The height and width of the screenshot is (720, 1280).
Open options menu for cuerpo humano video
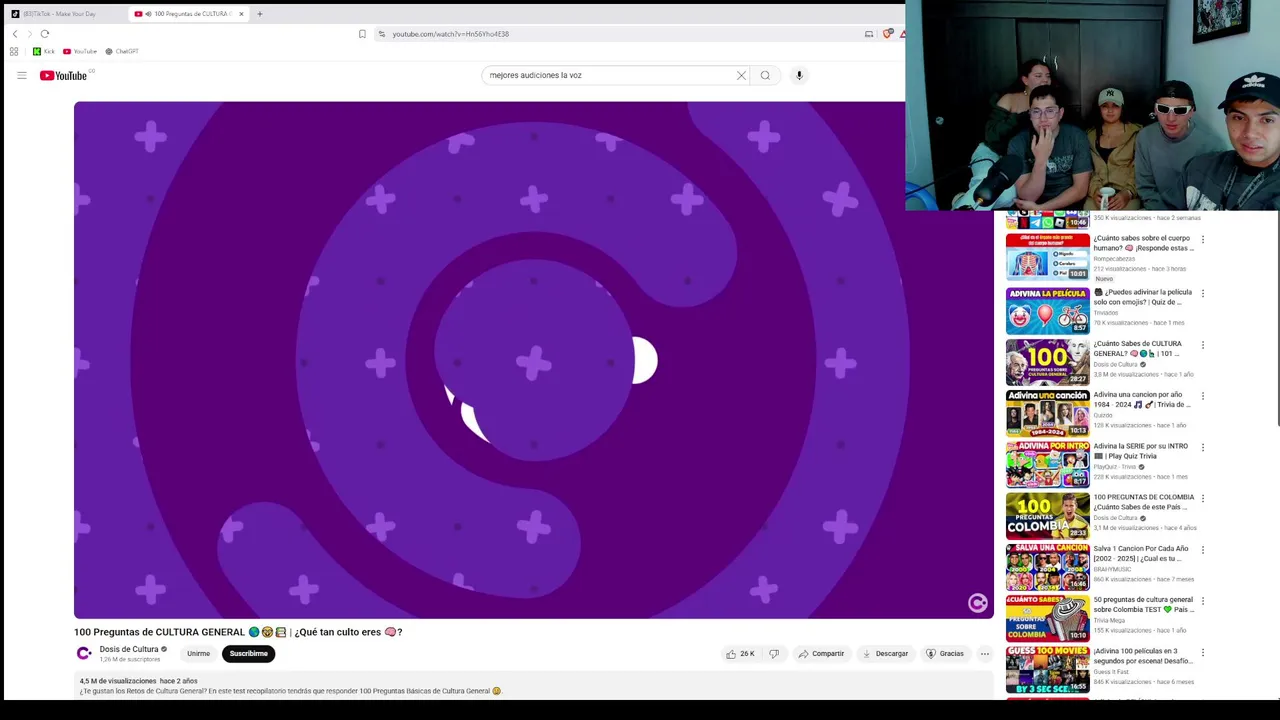point(1203,240)
